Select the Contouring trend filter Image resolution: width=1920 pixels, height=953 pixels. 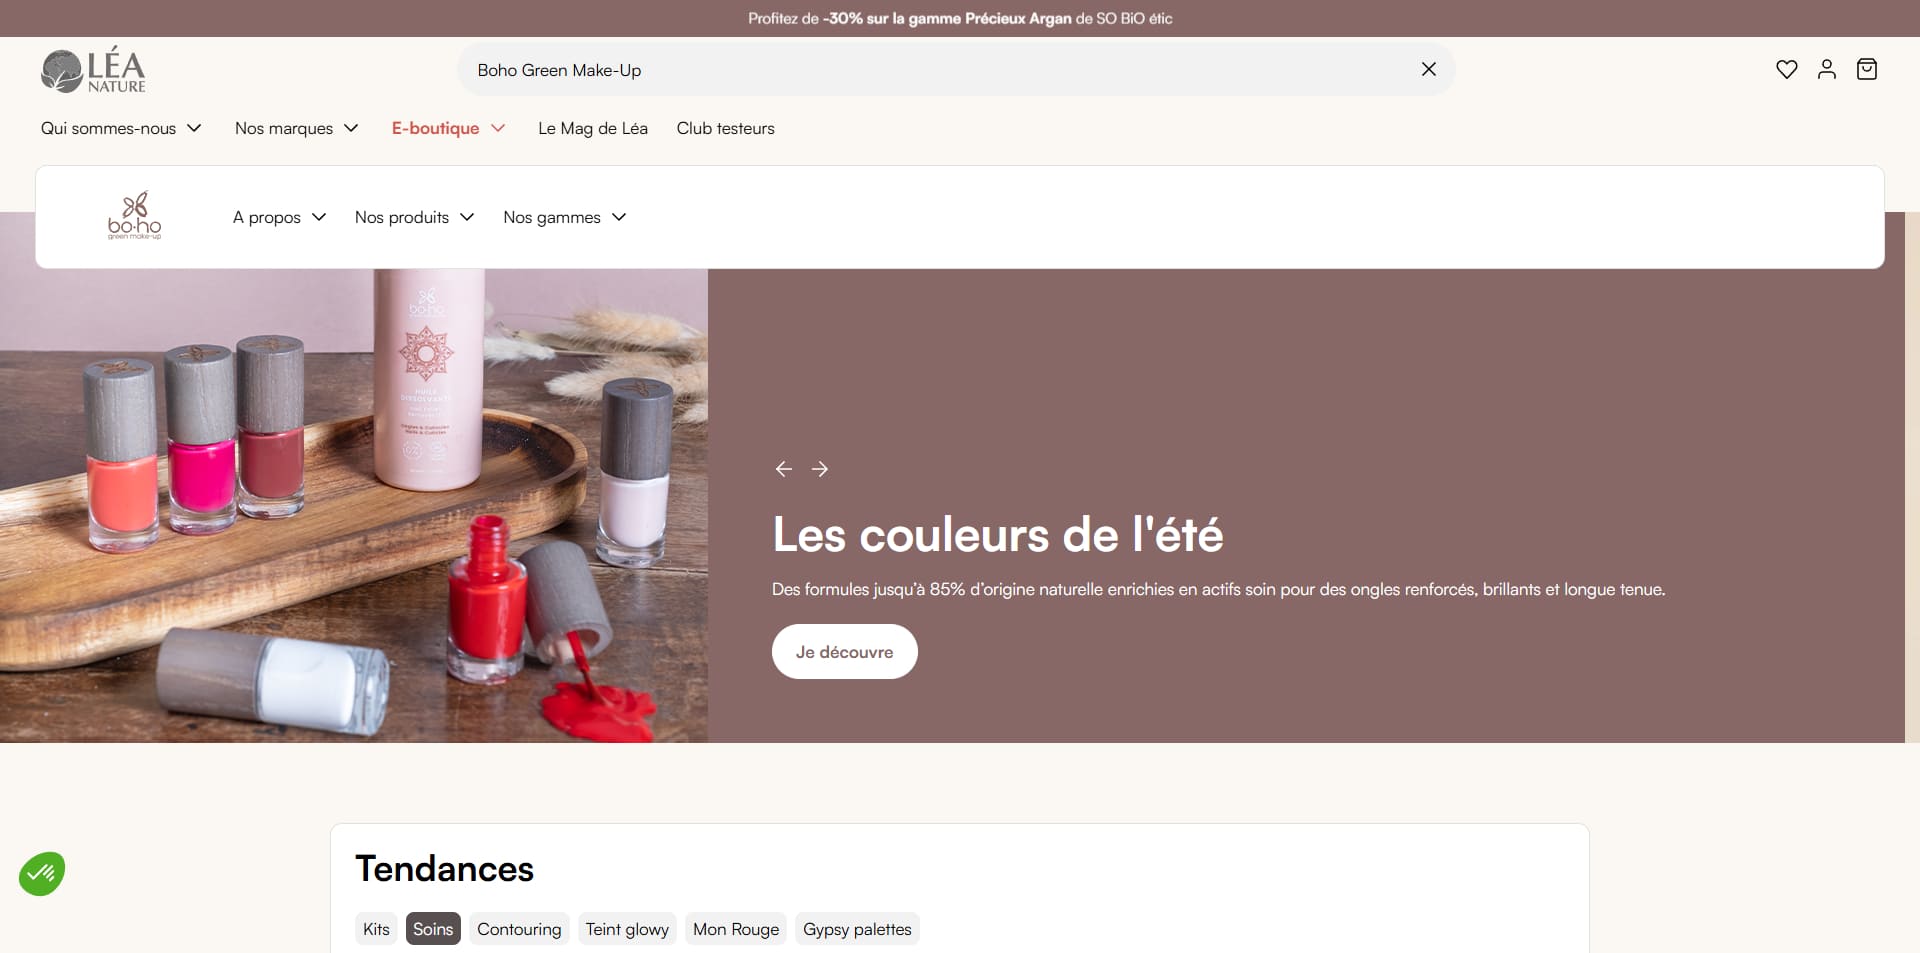click(519, 929)
